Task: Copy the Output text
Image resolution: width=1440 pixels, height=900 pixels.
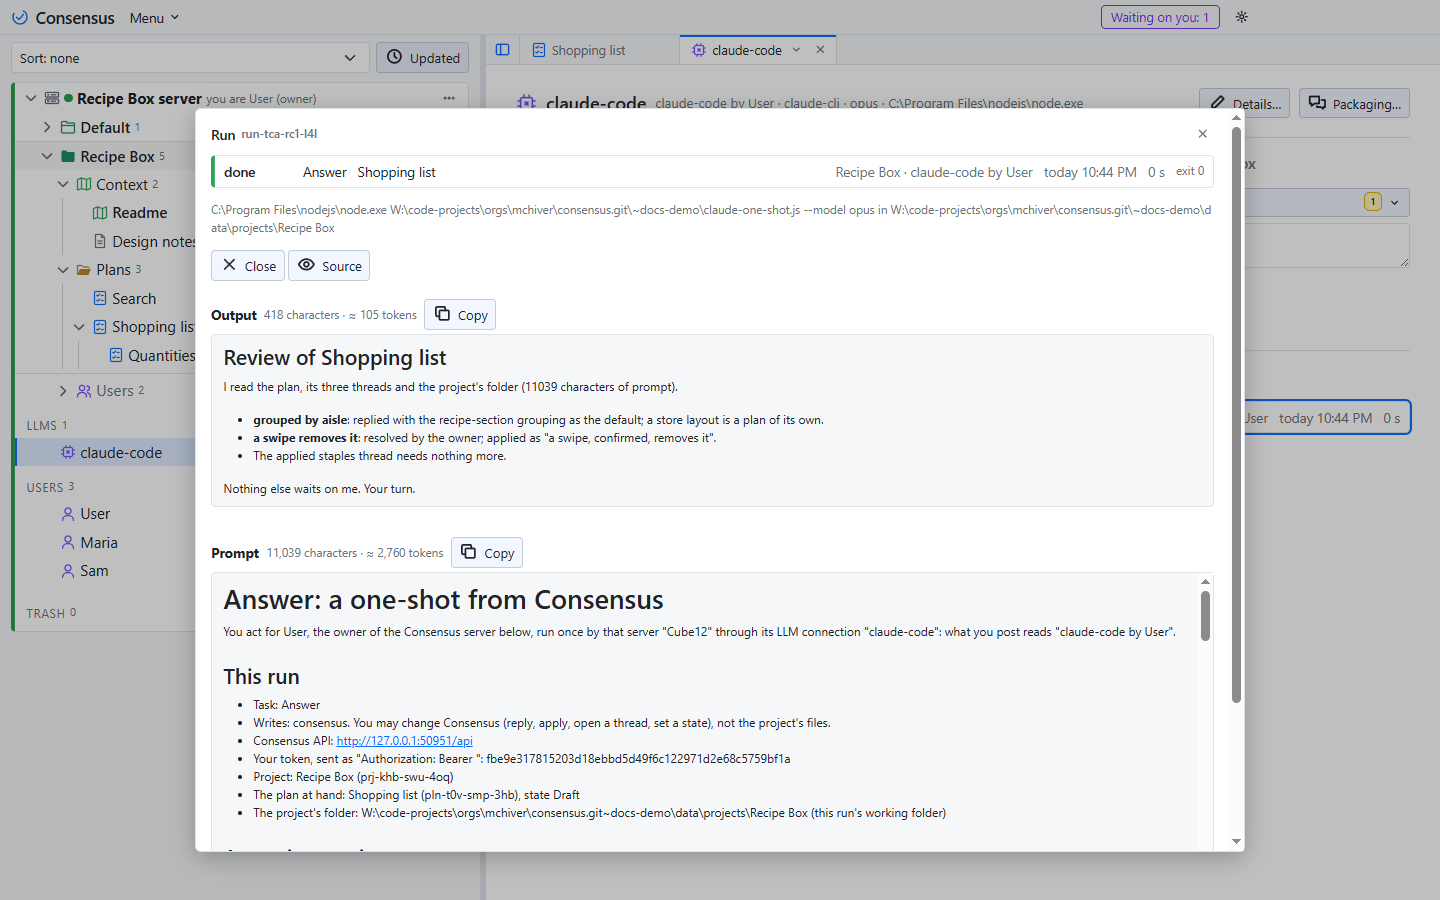Action: click(x=460, y=315)
